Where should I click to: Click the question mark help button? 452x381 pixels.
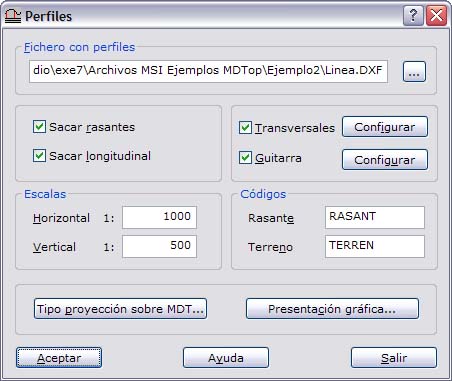[413, 15]
